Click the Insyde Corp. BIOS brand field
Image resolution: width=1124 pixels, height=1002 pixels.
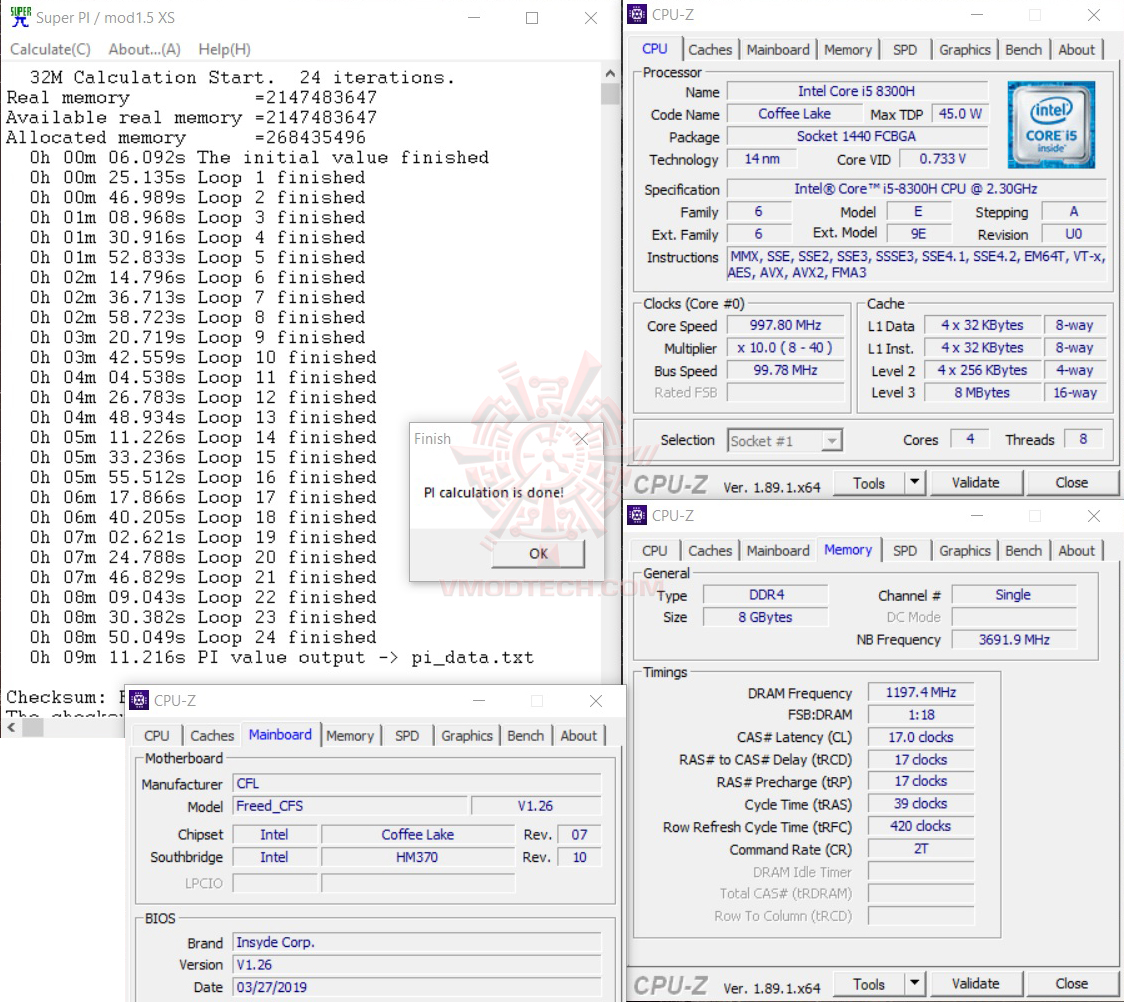417,942
